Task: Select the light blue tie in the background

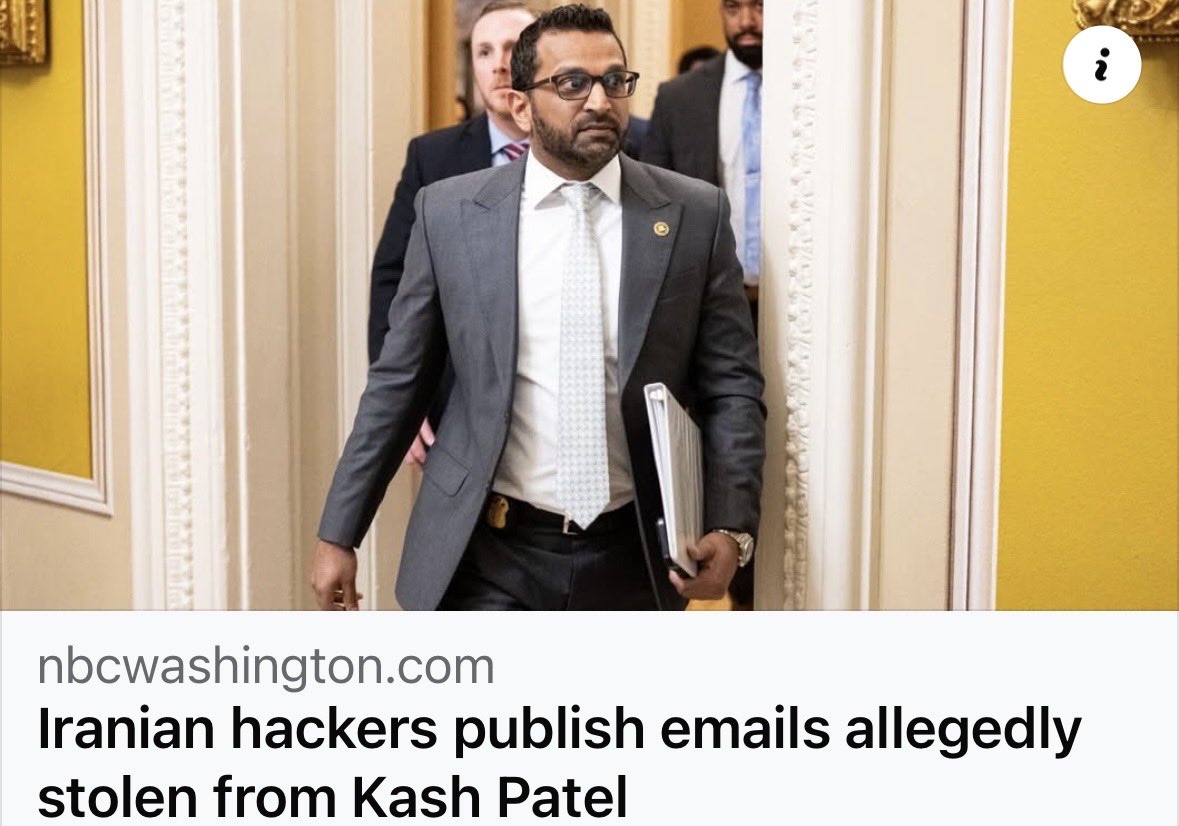Action: click(750, 173)
